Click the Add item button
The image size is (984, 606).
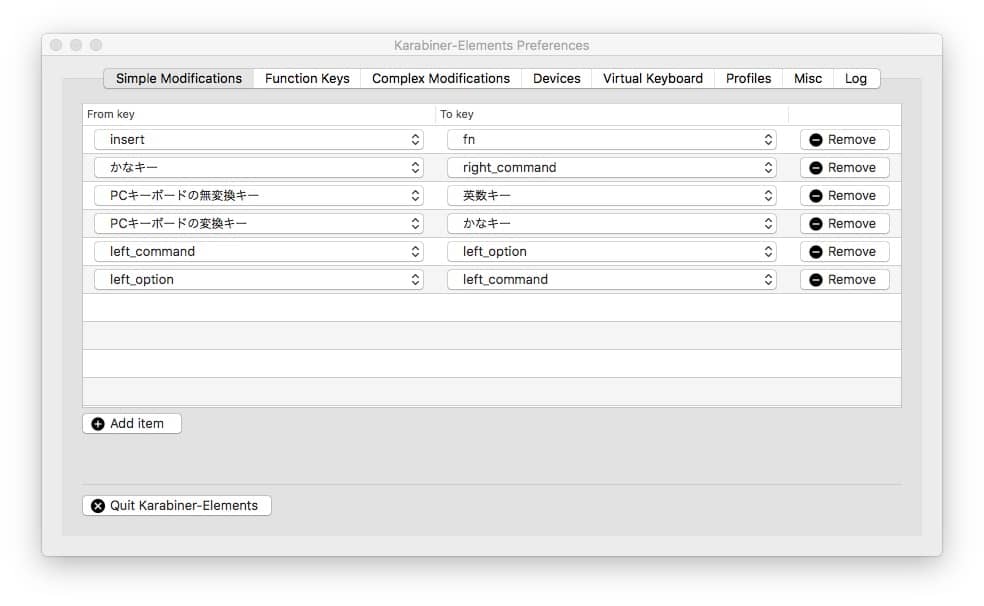(x=132, y=423)
